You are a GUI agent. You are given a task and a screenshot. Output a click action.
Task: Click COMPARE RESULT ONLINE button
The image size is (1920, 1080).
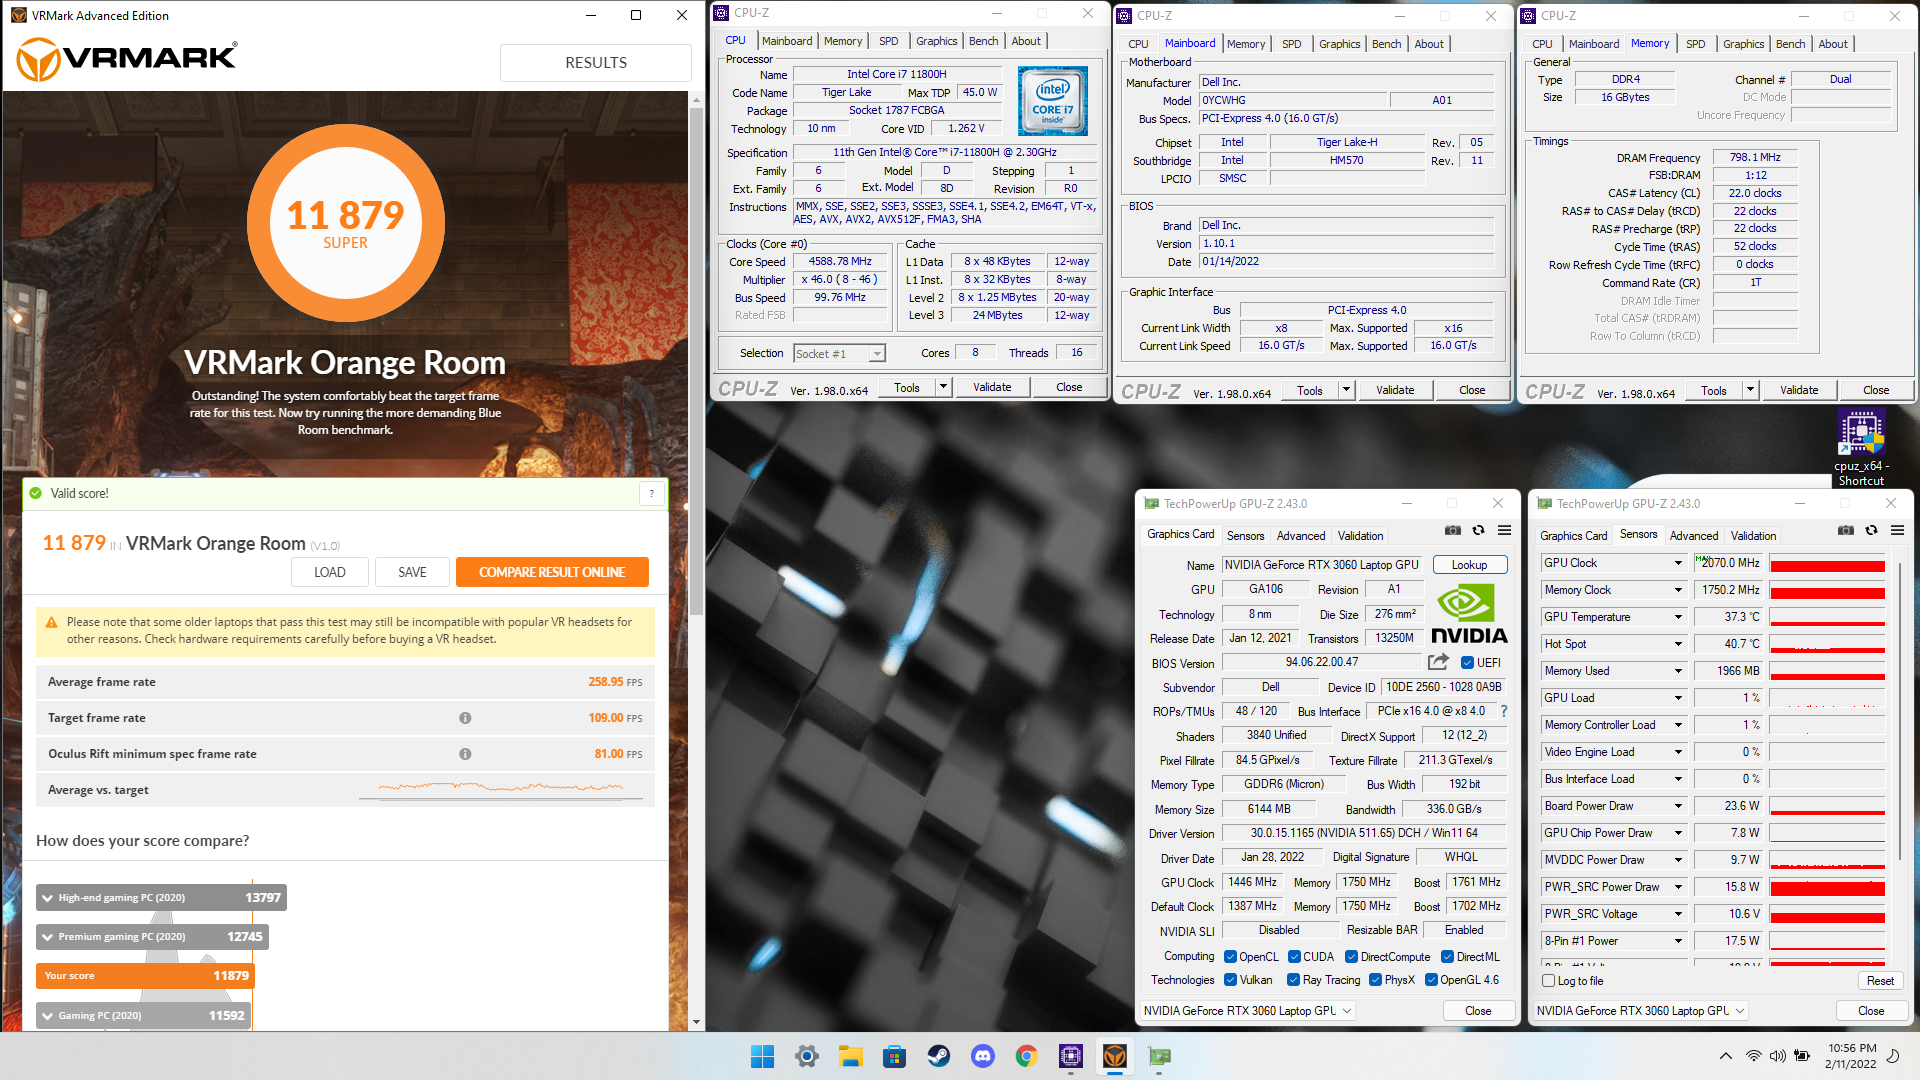(x=552, y=572)
